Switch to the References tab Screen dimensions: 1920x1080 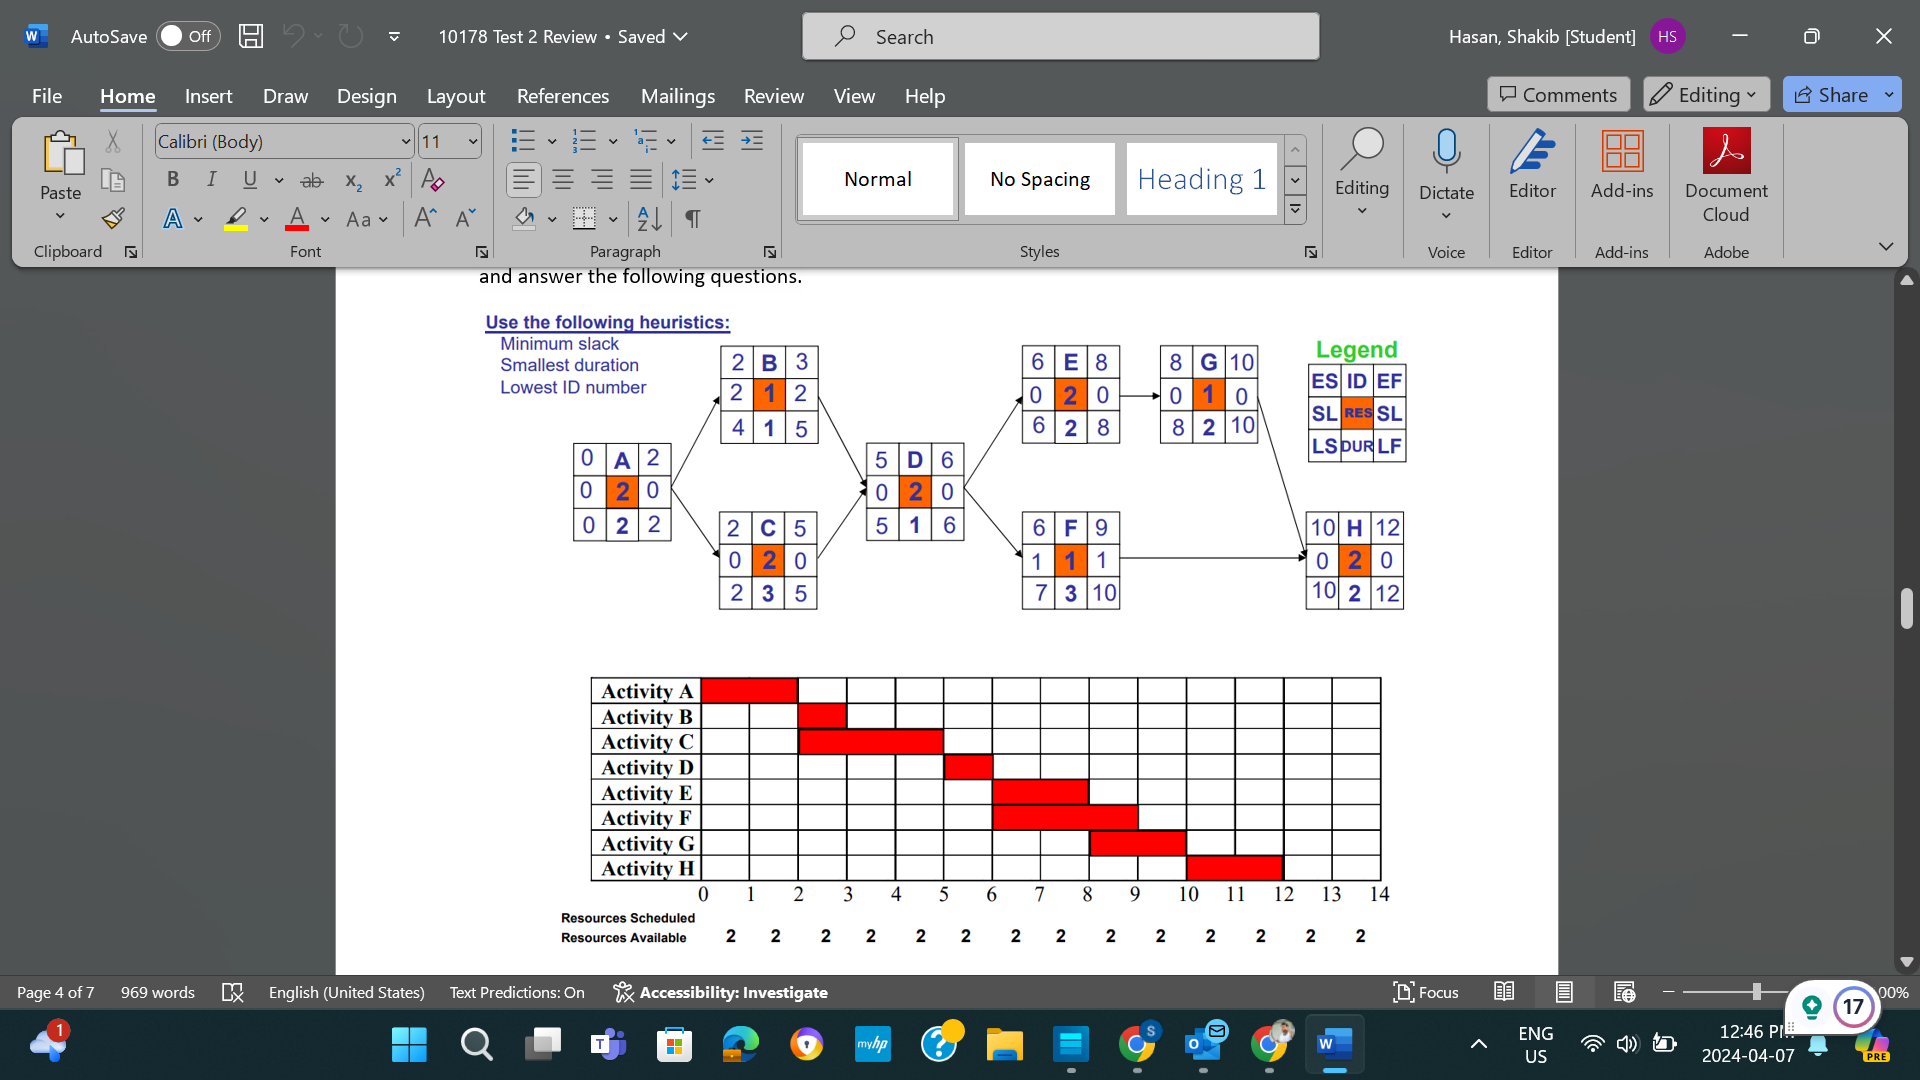click(563, 96)
